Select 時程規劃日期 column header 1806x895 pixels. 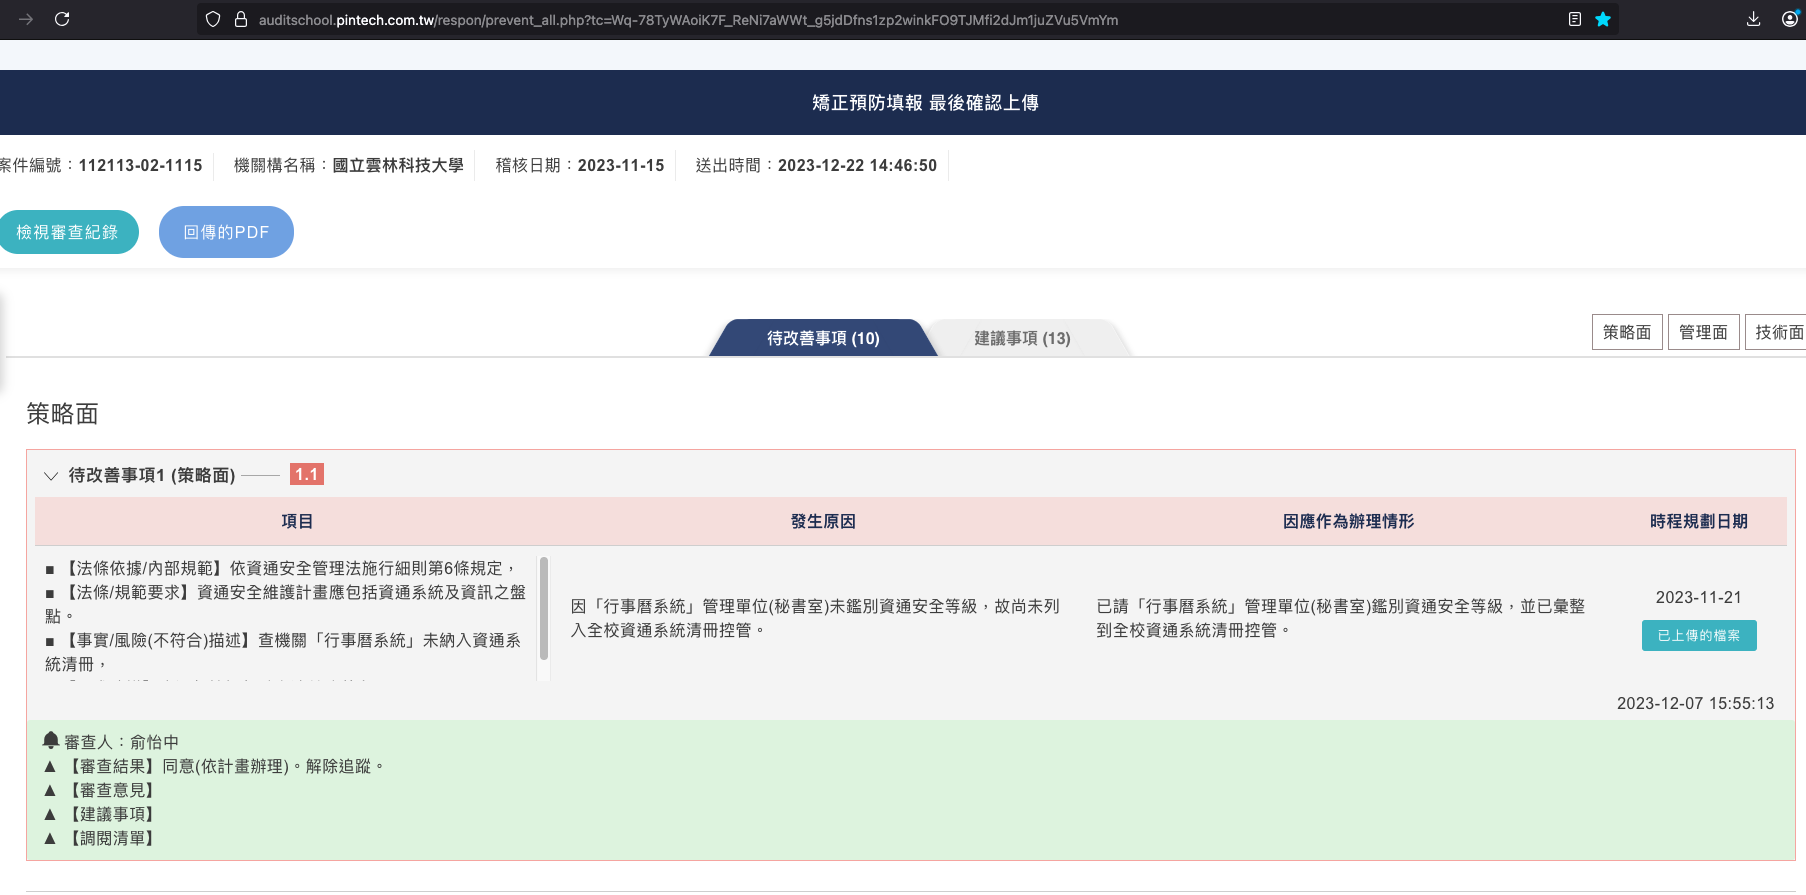(x=1699, y=521)
